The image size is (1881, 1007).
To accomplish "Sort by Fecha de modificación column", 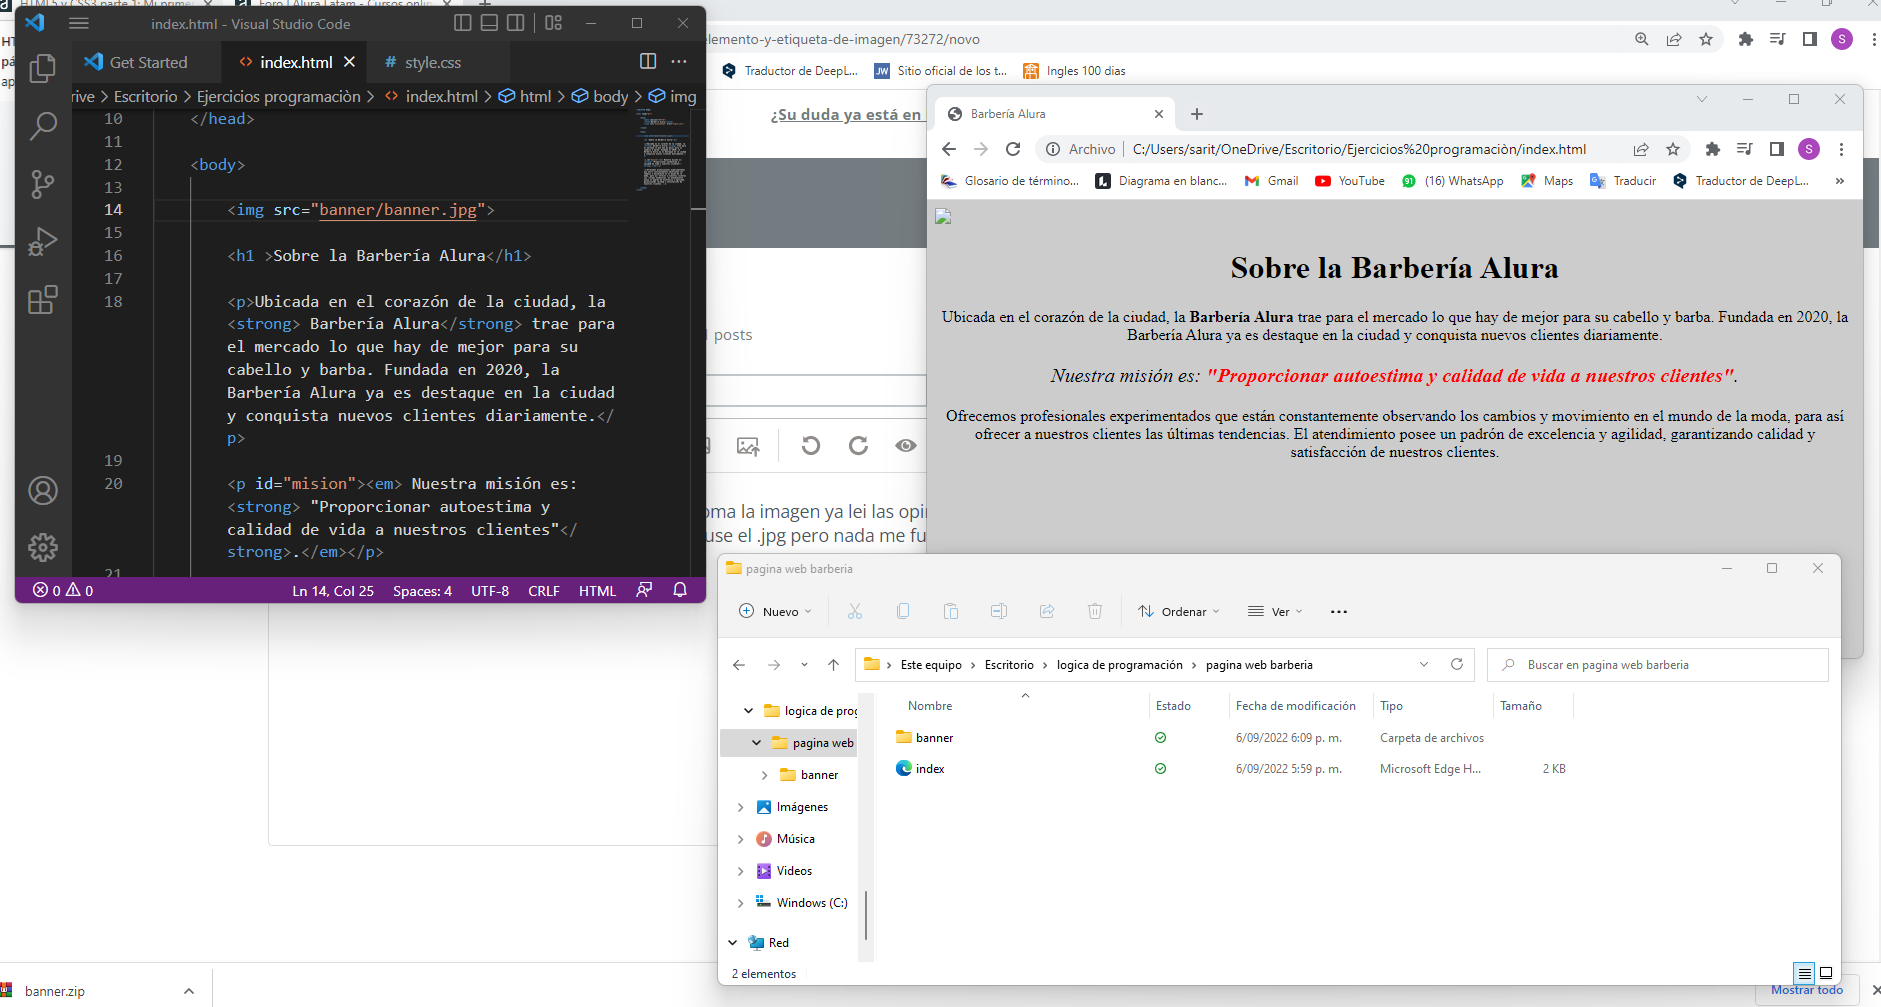I will pos(1295,706).
